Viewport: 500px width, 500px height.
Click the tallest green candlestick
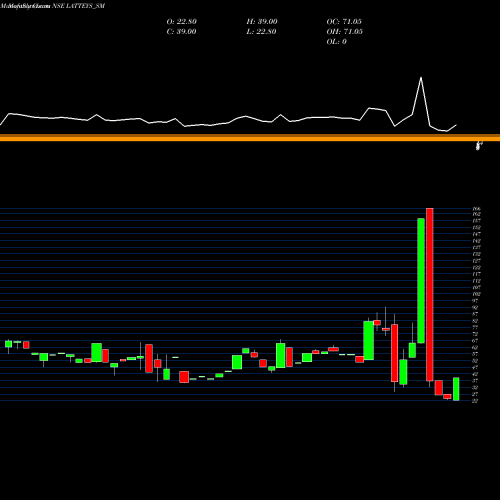coord(421,281)
